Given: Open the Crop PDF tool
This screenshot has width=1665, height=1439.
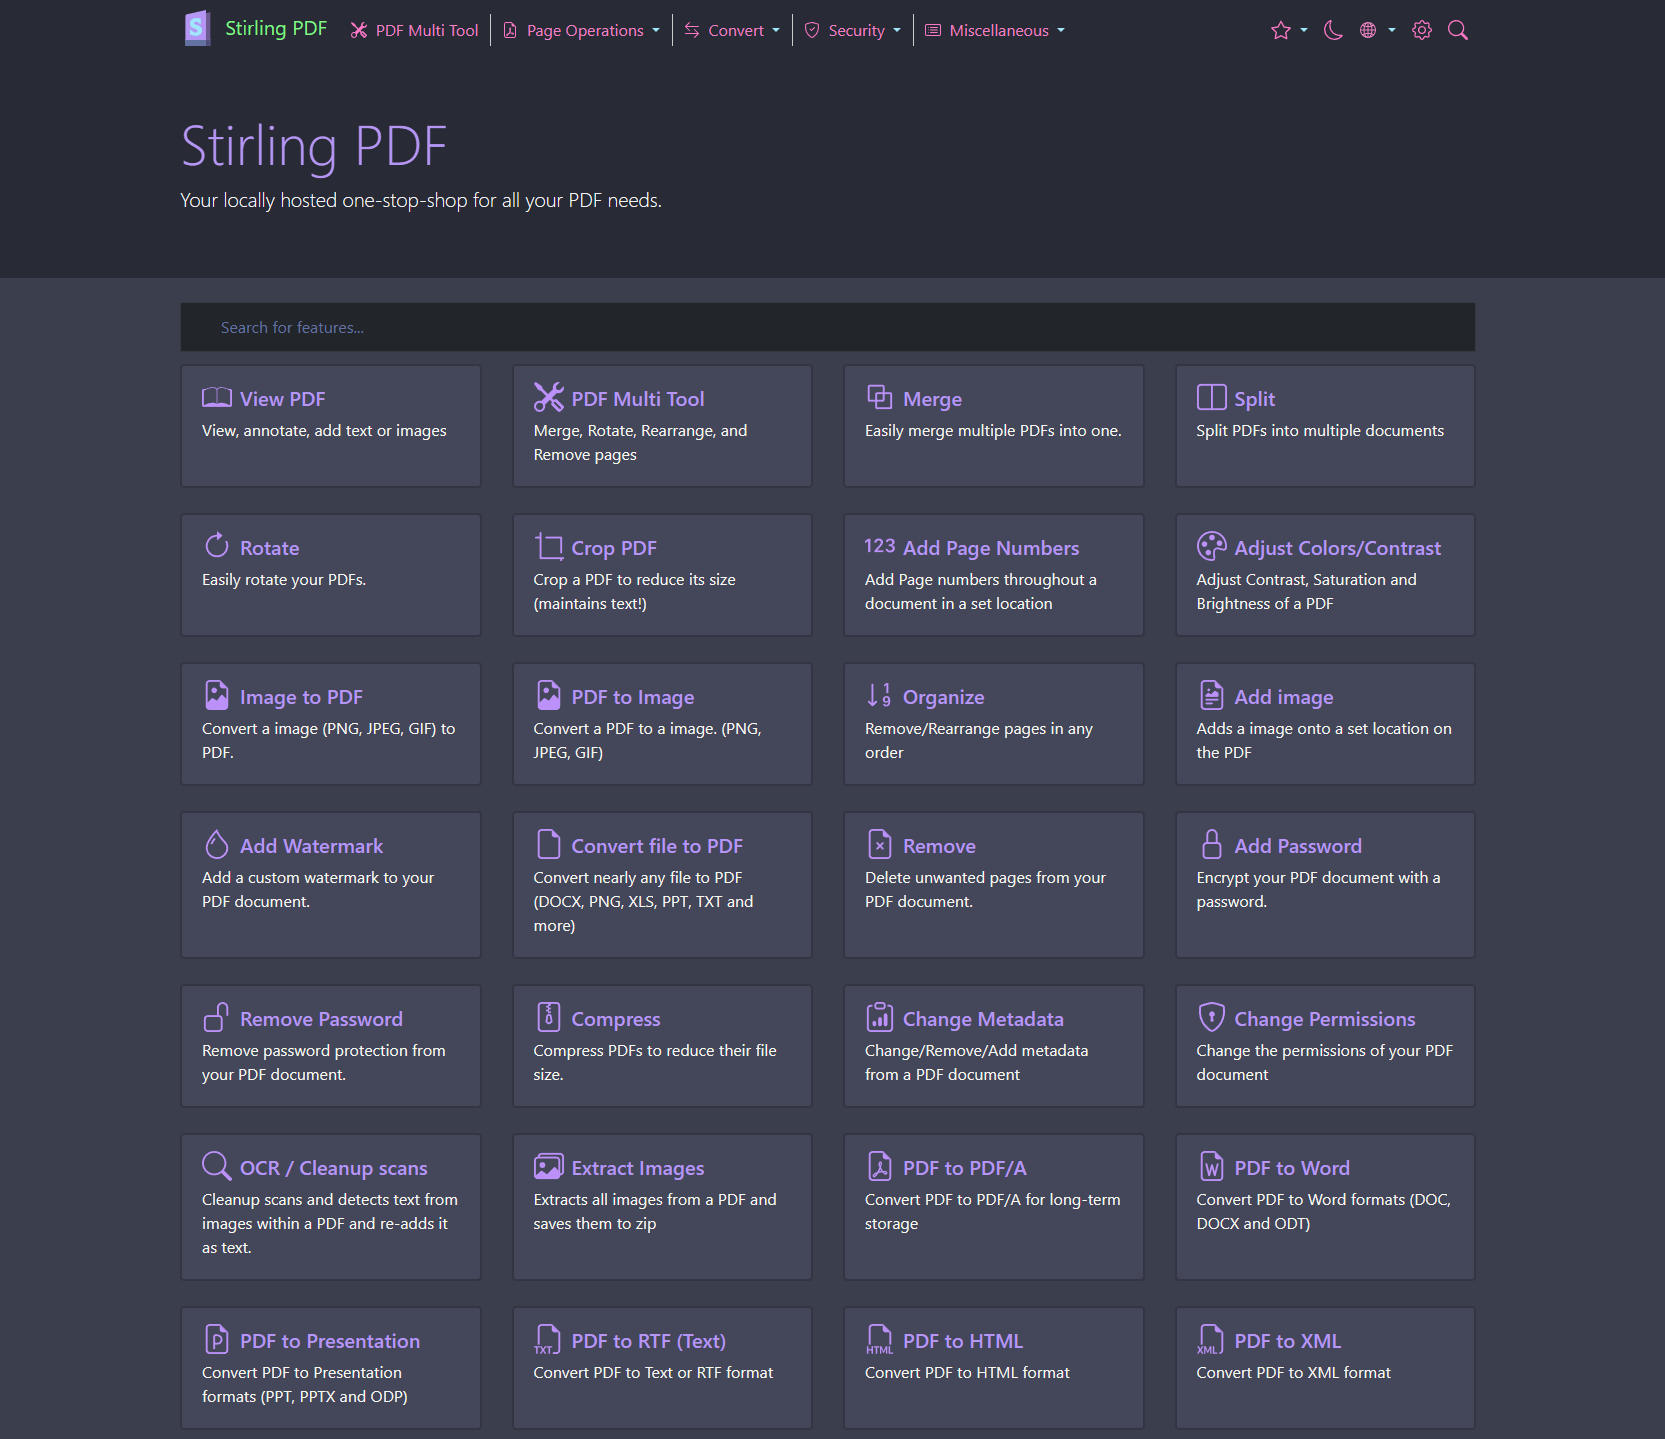Looking at the screenshot, I should (661, 575).
